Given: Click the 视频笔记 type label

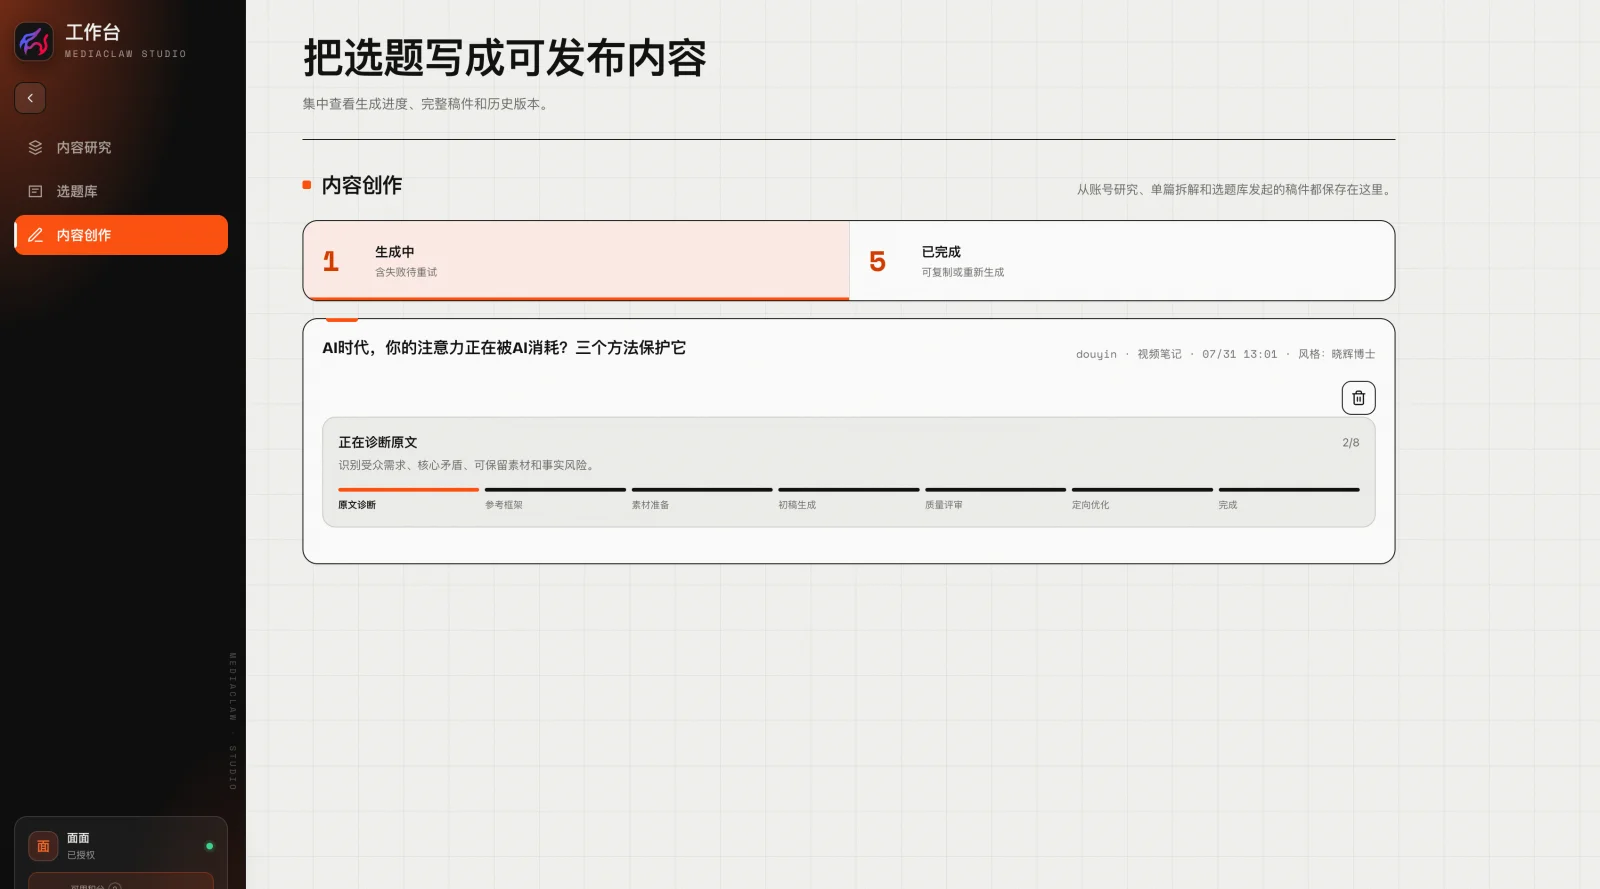Looking at the screenshot, I should [1159, 354].
